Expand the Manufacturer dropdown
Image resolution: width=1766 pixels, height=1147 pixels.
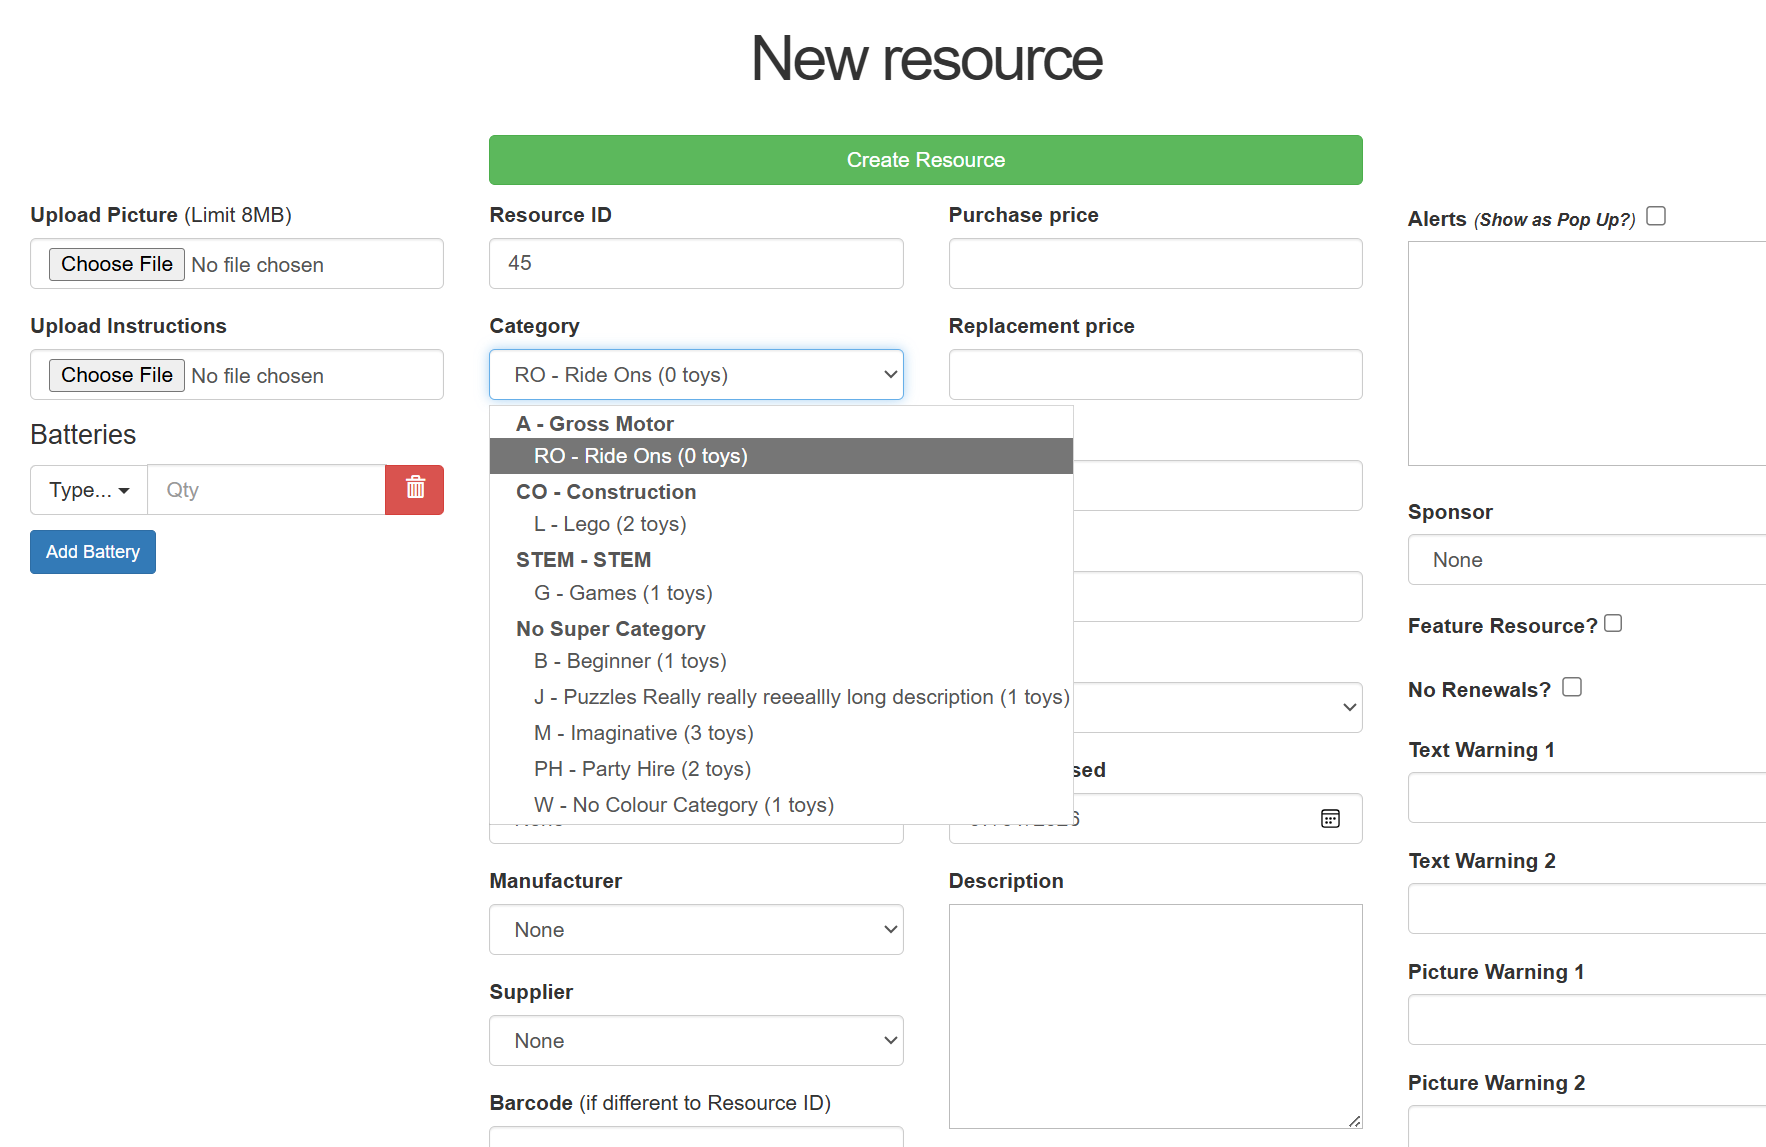tap(696, 930)
